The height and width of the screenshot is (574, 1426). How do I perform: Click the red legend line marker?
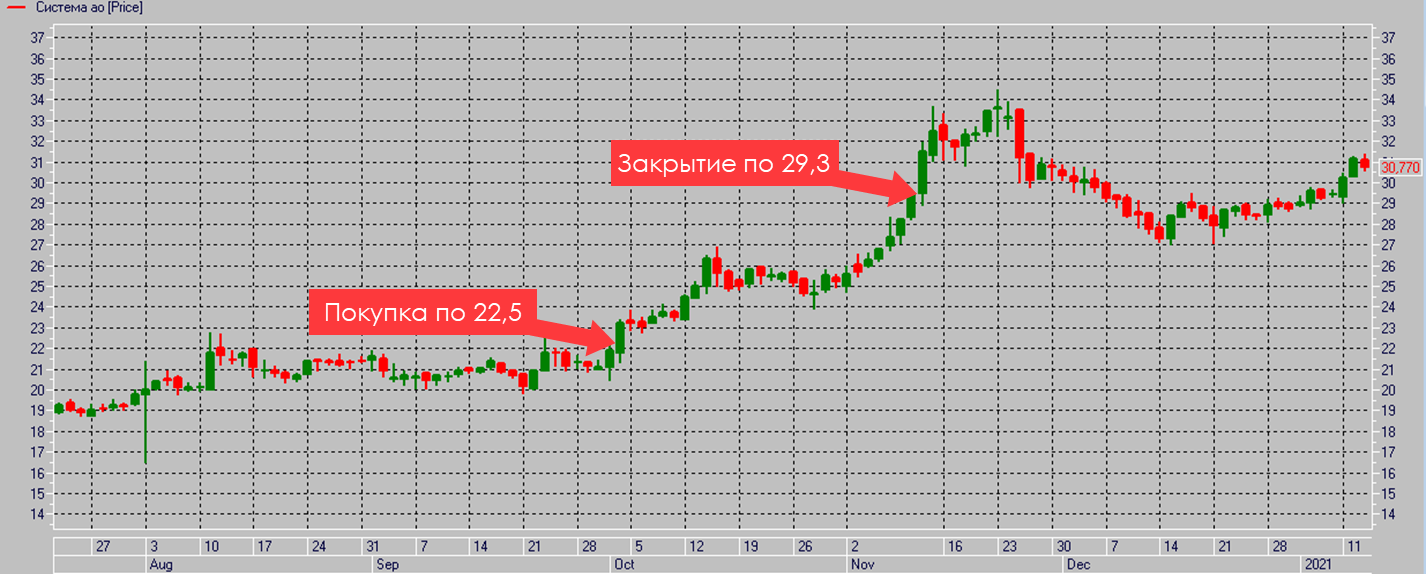15,7
